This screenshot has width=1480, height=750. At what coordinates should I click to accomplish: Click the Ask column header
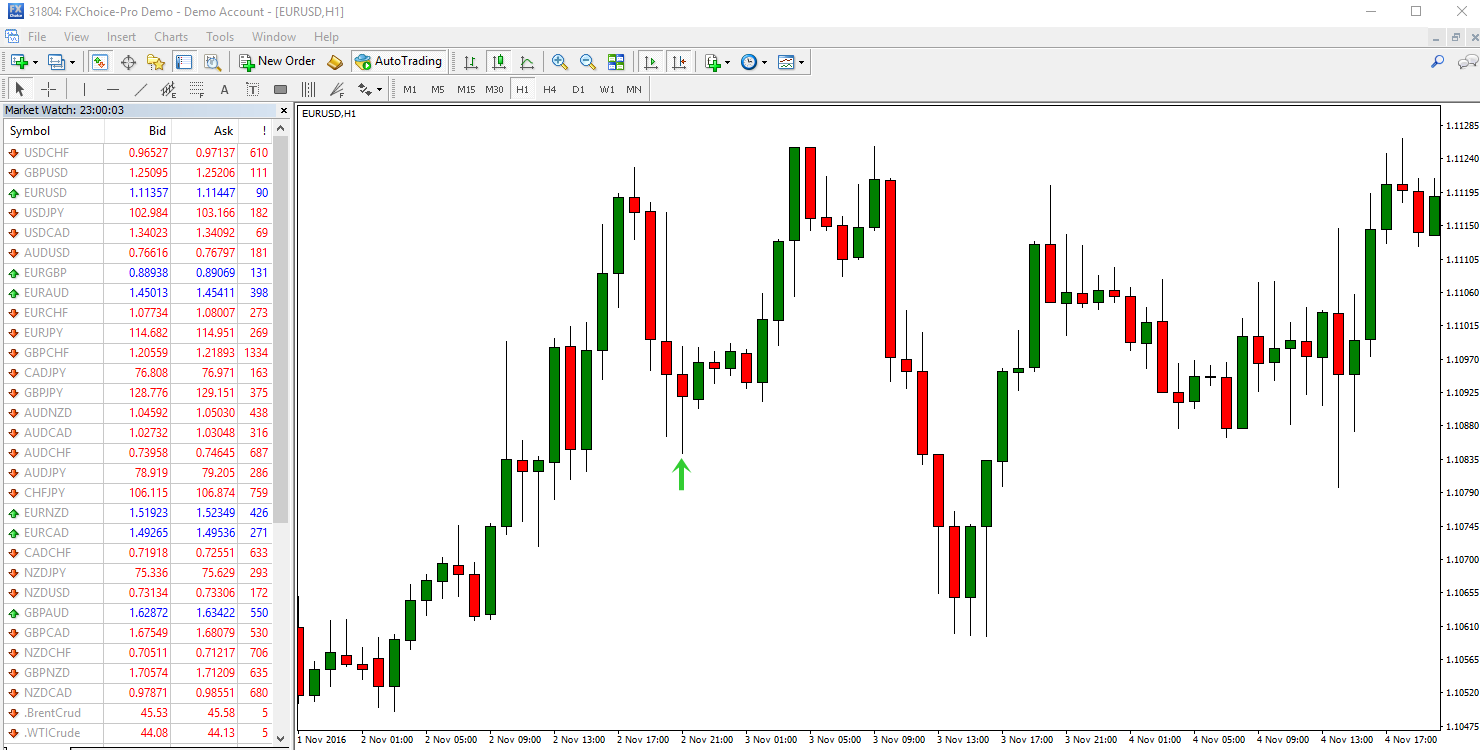pyautogui.click(x=205, y=131)
